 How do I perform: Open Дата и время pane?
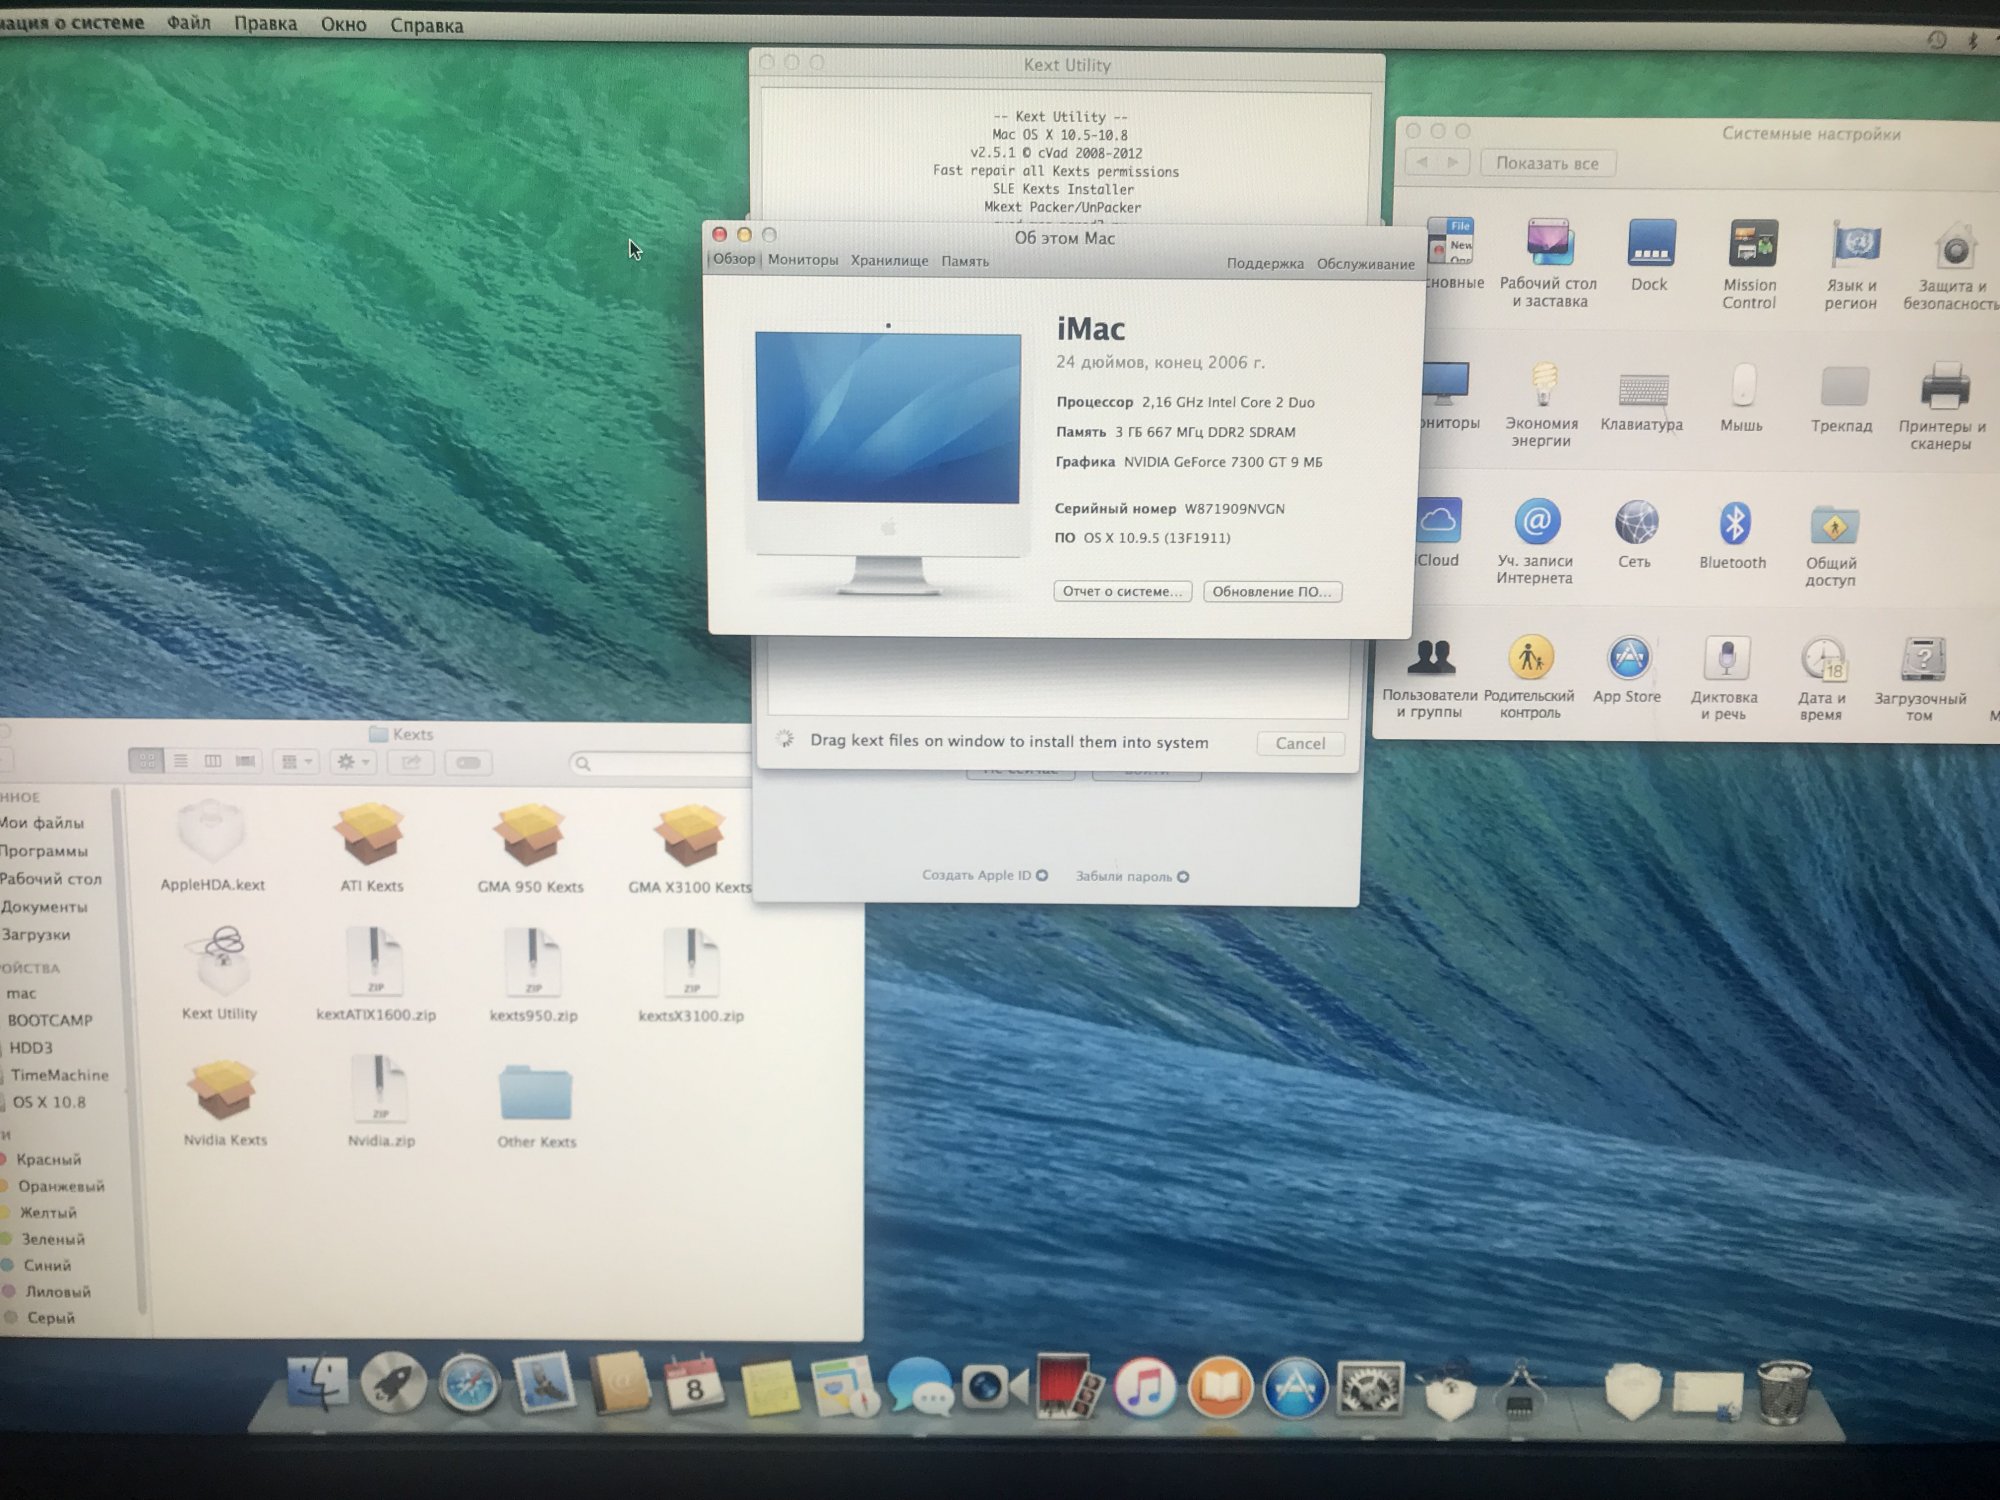point(1823,678)
